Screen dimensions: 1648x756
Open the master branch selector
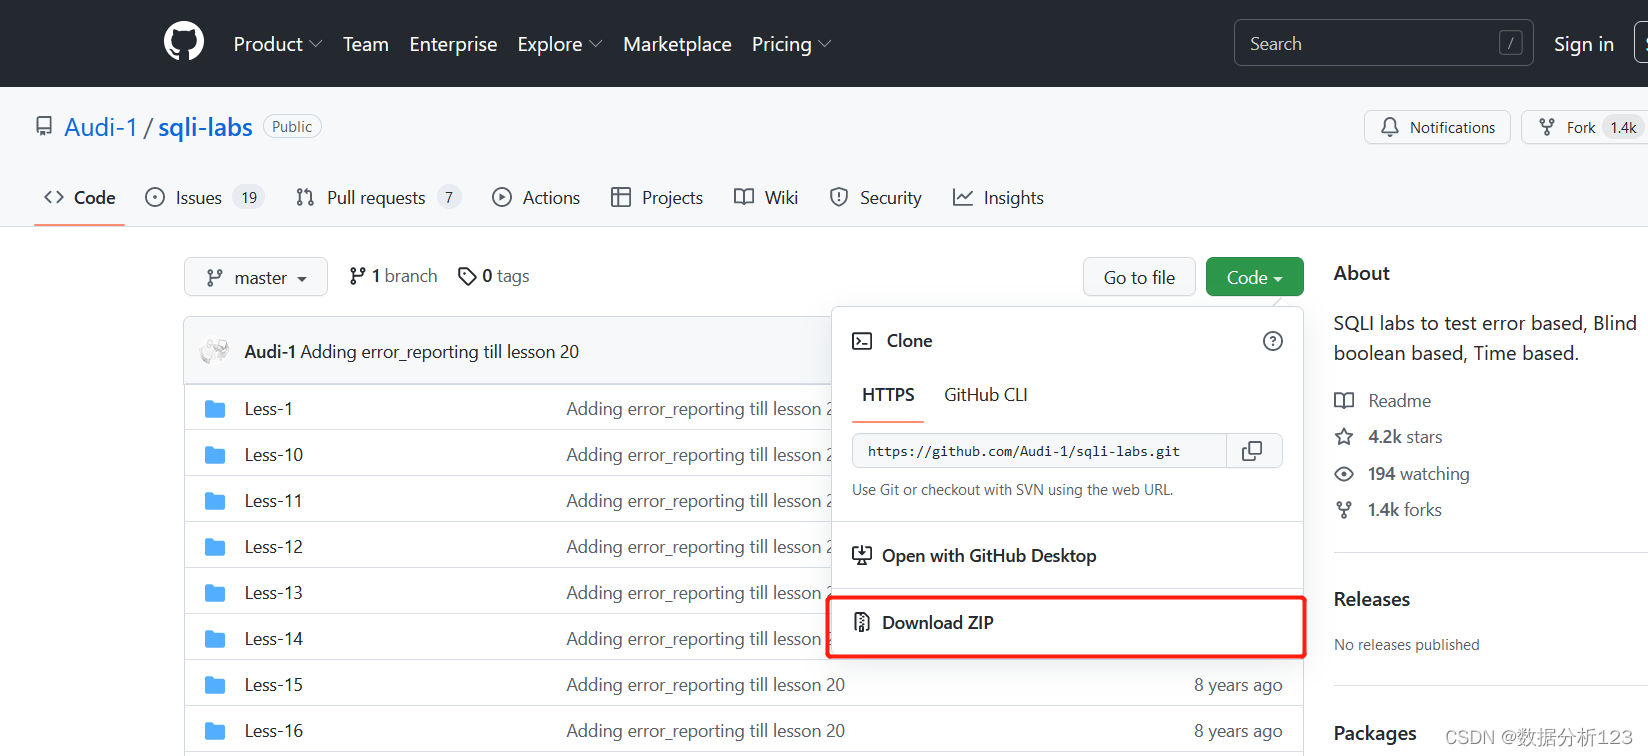tap(256, 277)
